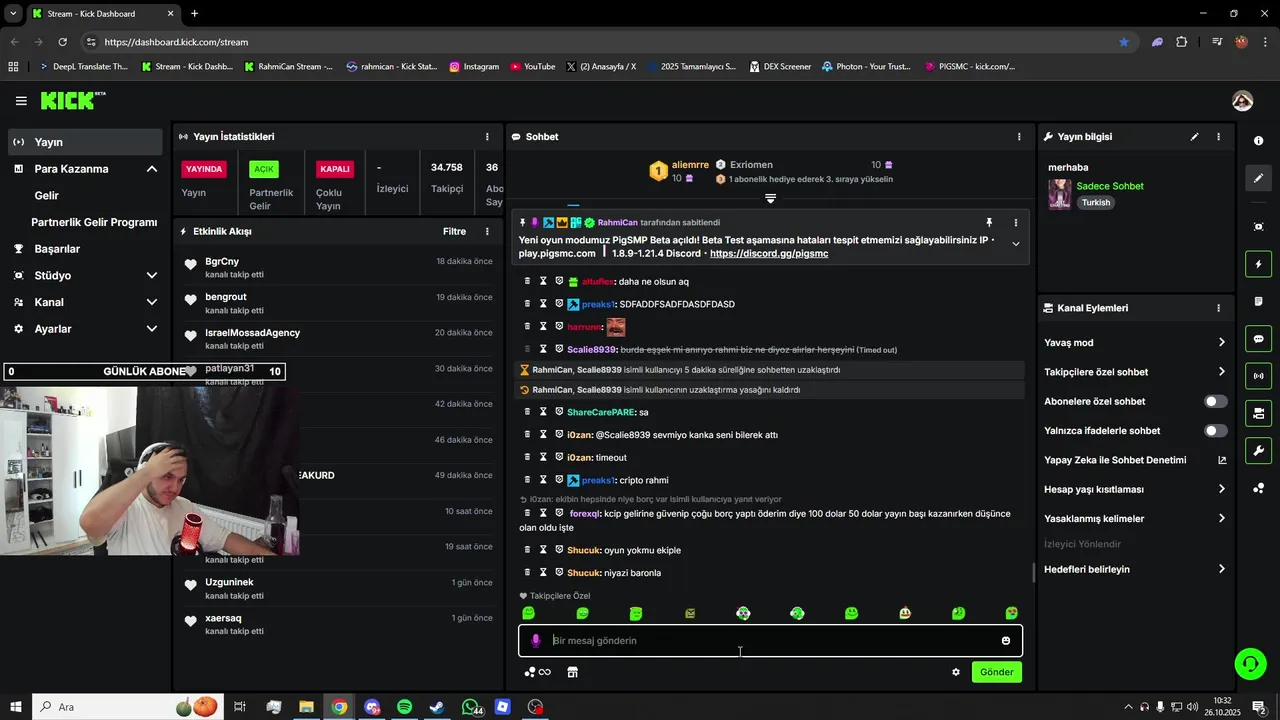Click the lightning bolt icon in the right sidebar
1280x720 pixels.
coord(1258,265)
